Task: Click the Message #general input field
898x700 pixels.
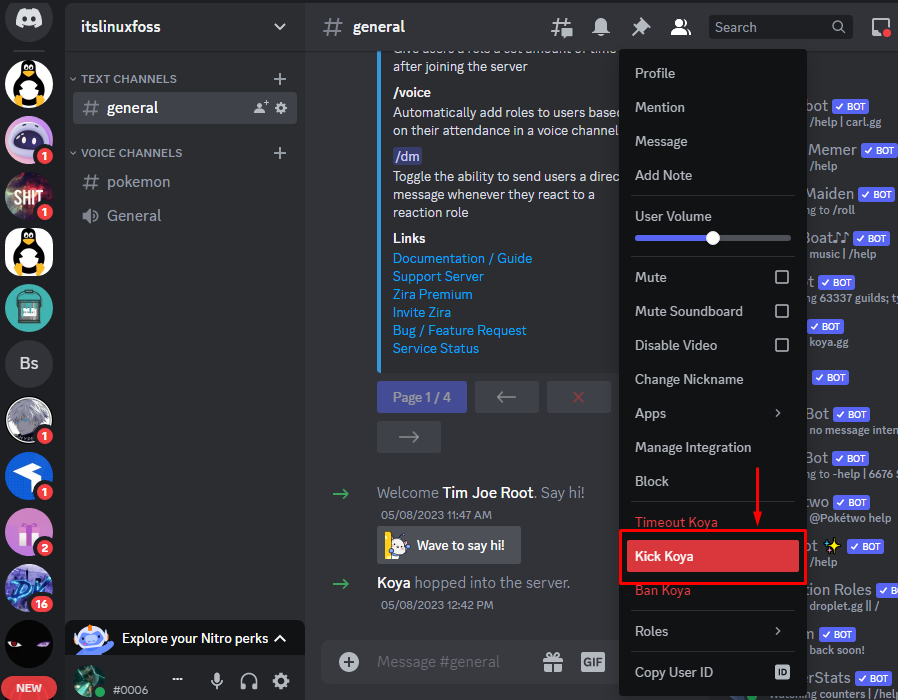Action: pyautogui.click(x=438, y=662)
